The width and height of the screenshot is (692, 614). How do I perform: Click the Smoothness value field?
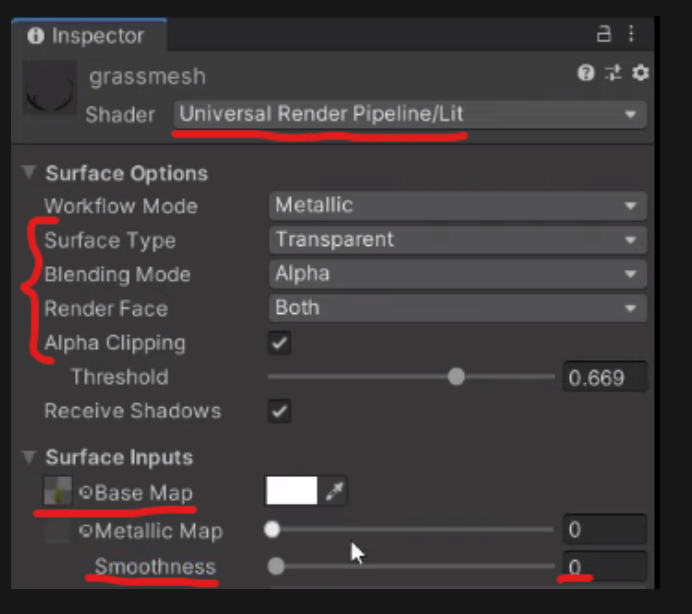[605, 567]
